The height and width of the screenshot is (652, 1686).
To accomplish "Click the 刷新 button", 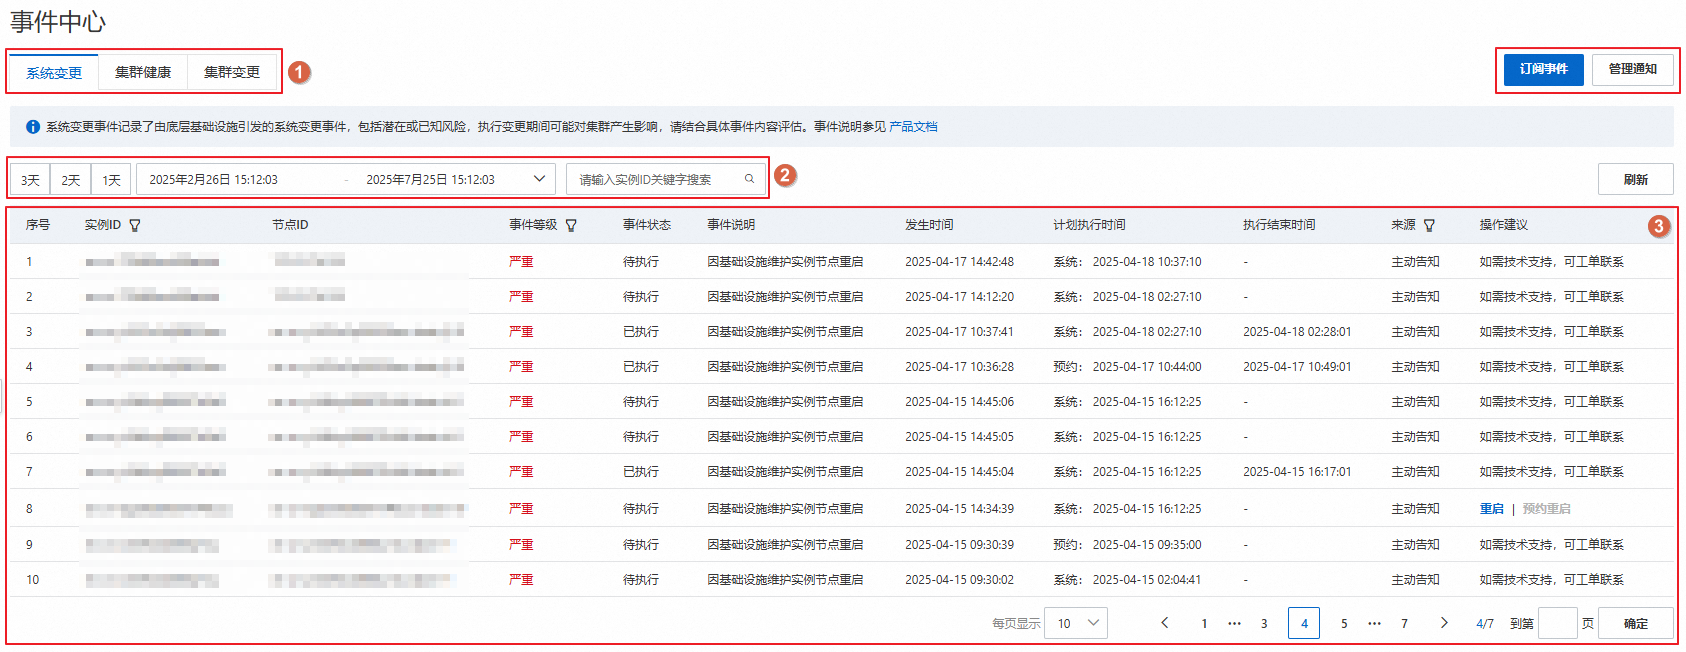I will point(1636,179).
